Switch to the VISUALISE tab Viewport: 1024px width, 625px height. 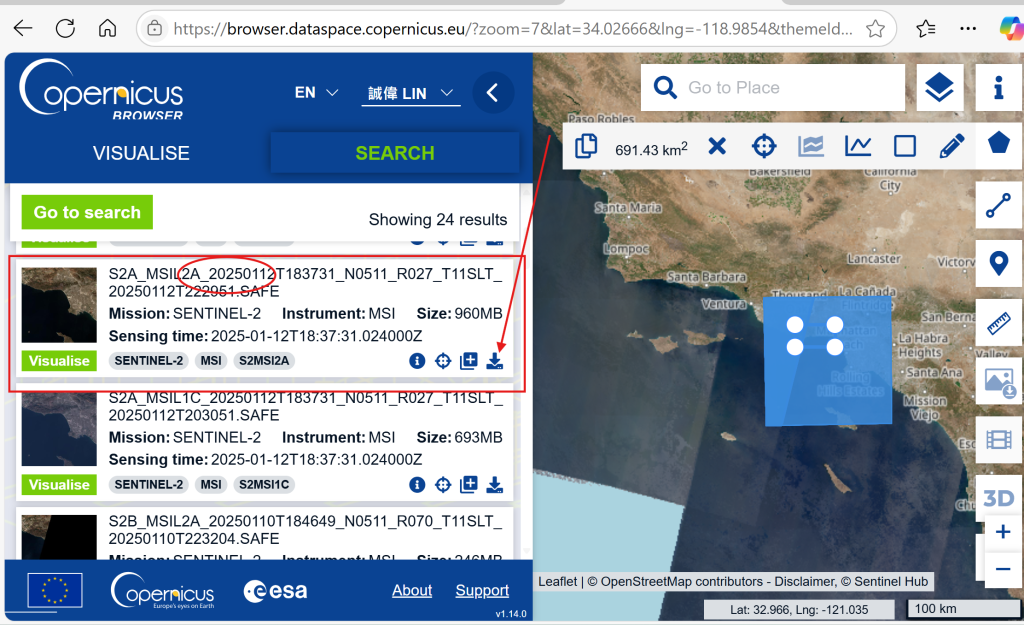coord(141,153)
